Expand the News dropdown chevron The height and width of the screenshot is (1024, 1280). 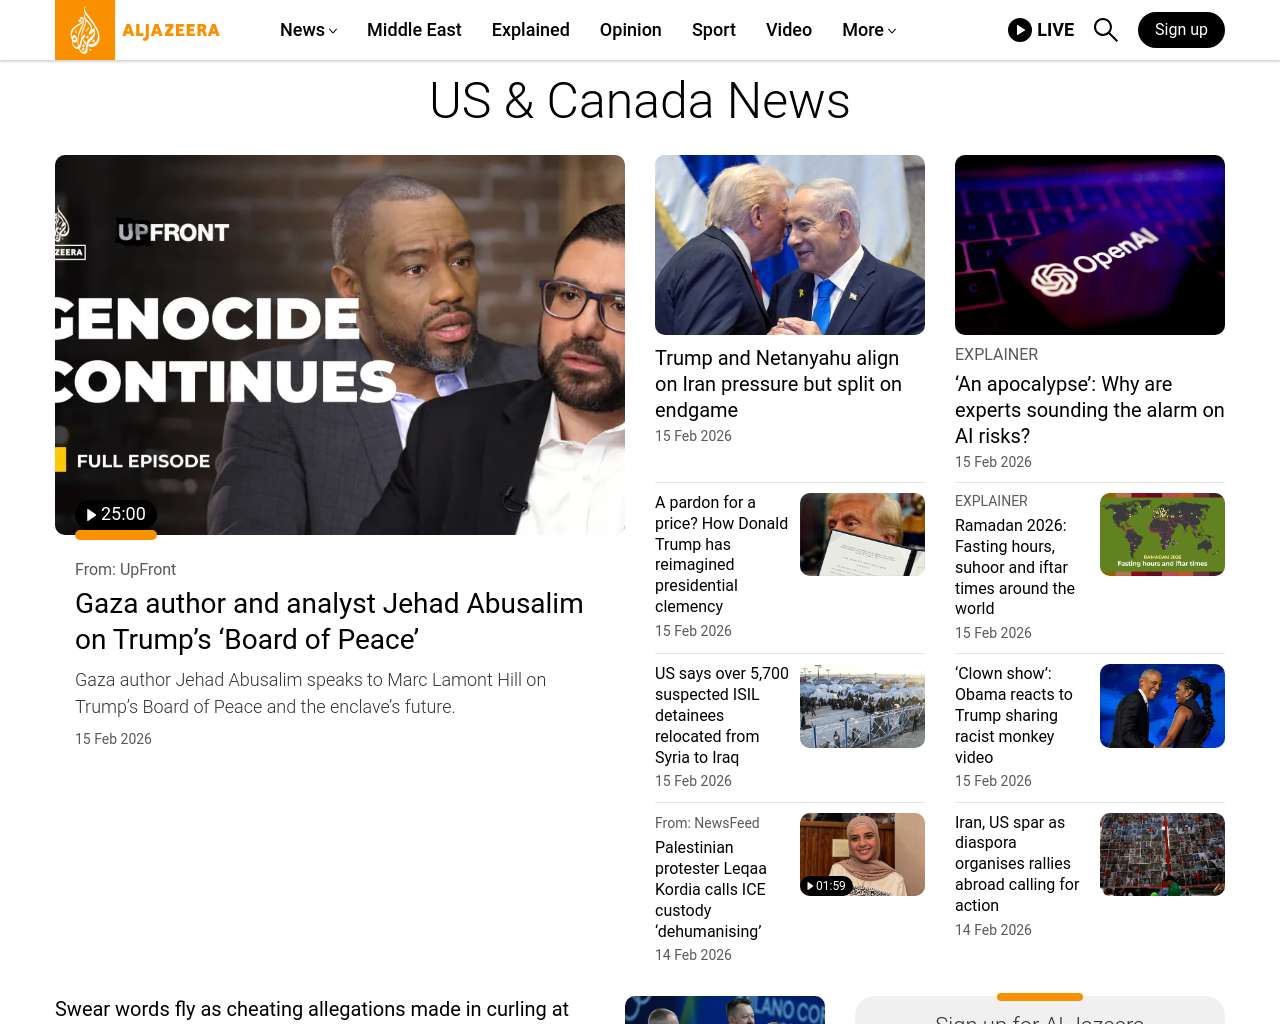(x=333, y=31)
